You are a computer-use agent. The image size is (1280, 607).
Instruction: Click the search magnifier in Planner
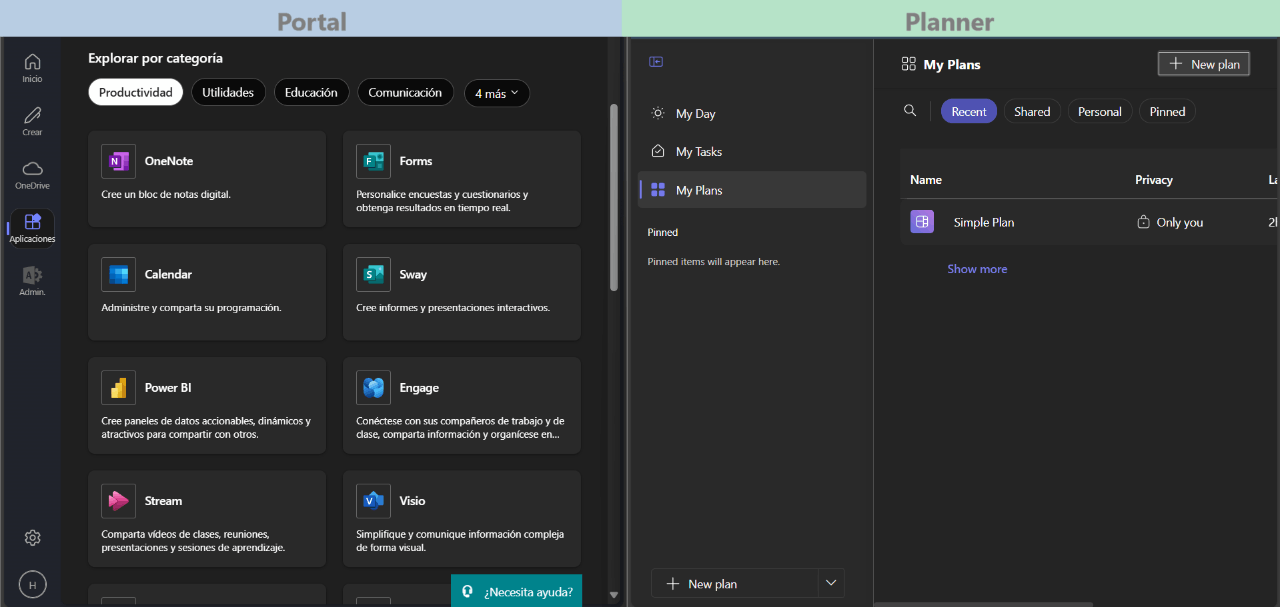(910, 111)
